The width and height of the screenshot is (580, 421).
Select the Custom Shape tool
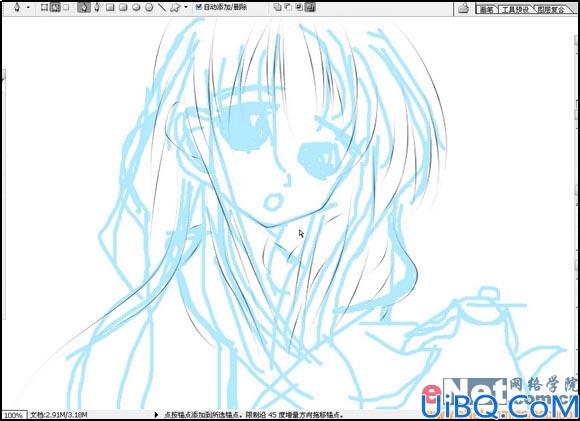pos(175,7)
